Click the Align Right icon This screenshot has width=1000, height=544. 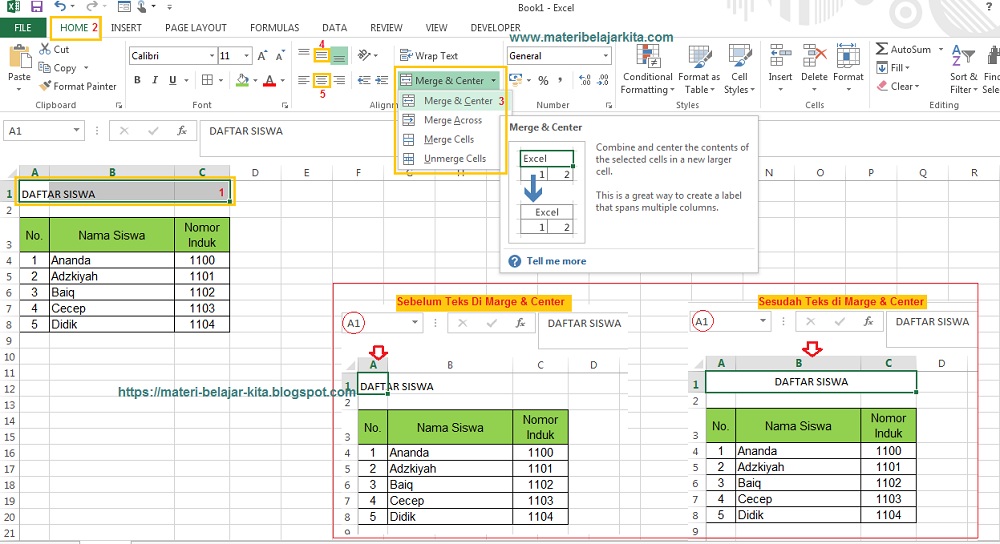(x=339, y=80)
